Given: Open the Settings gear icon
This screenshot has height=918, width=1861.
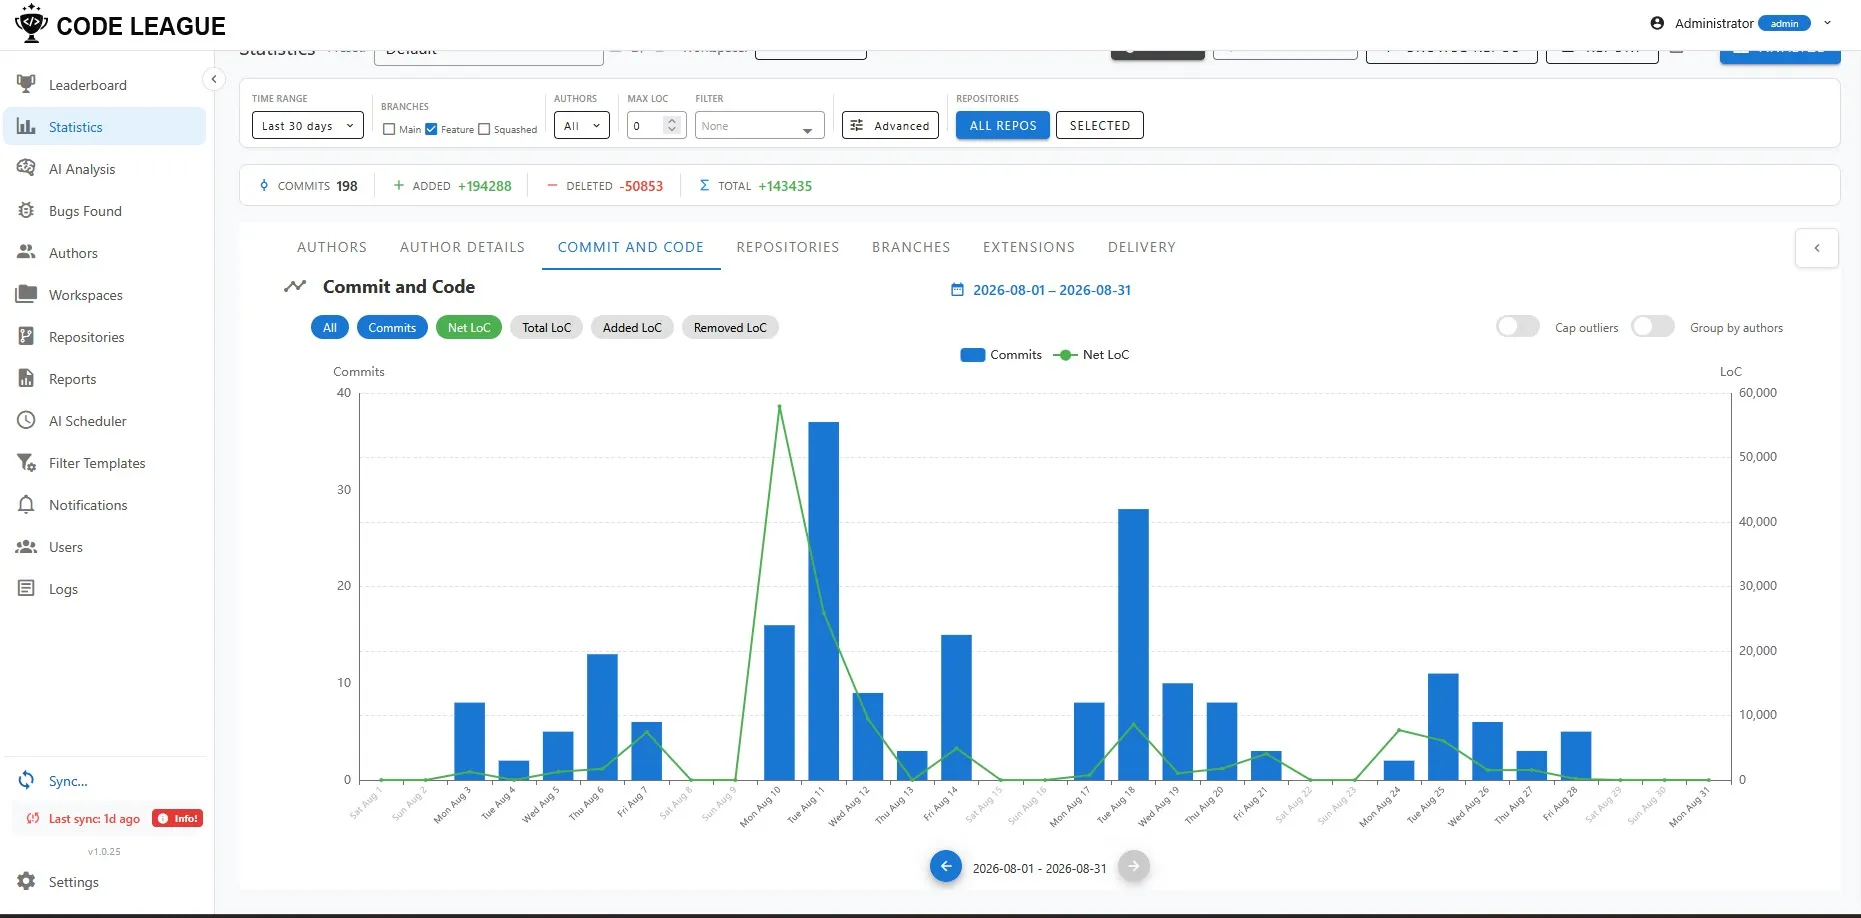Looking at the screenshot, I should pyautogui.click(x=27, y=881).
